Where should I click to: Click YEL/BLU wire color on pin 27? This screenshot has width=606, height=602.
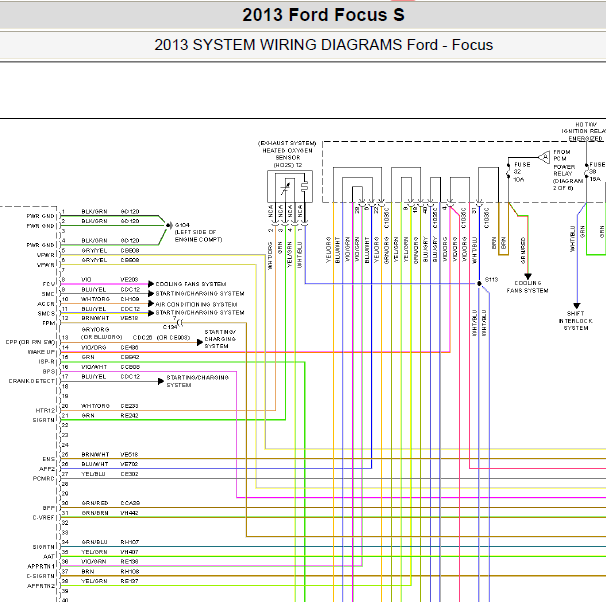[x=93, y=474]
